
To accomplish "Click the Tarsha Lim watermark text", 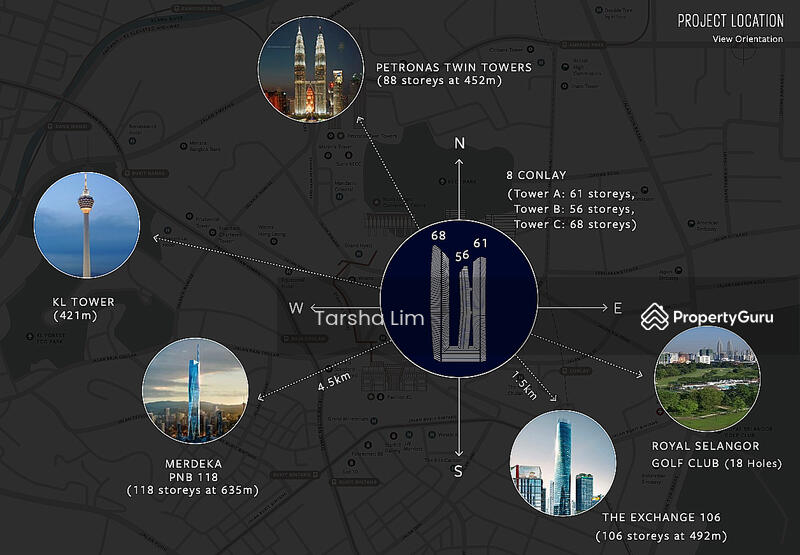I will [369, 319].
